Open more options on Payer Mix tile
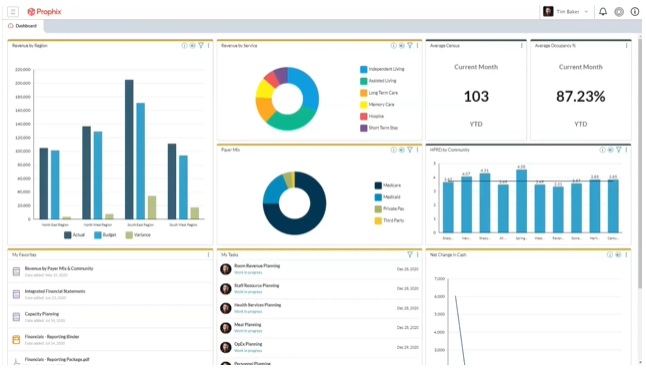Image resolution: width=646 pixels, height=373 pixels. click(417, 150)
